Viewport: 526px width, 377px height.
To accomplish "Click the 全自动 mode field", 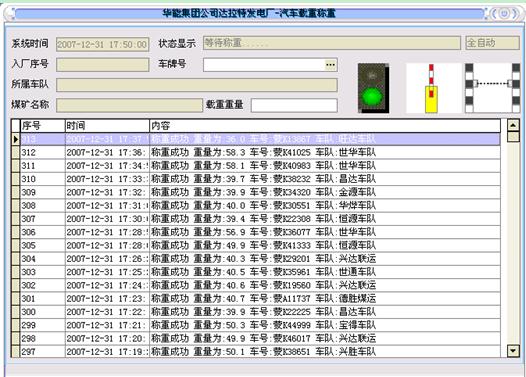I will click(x=492, y=43).
